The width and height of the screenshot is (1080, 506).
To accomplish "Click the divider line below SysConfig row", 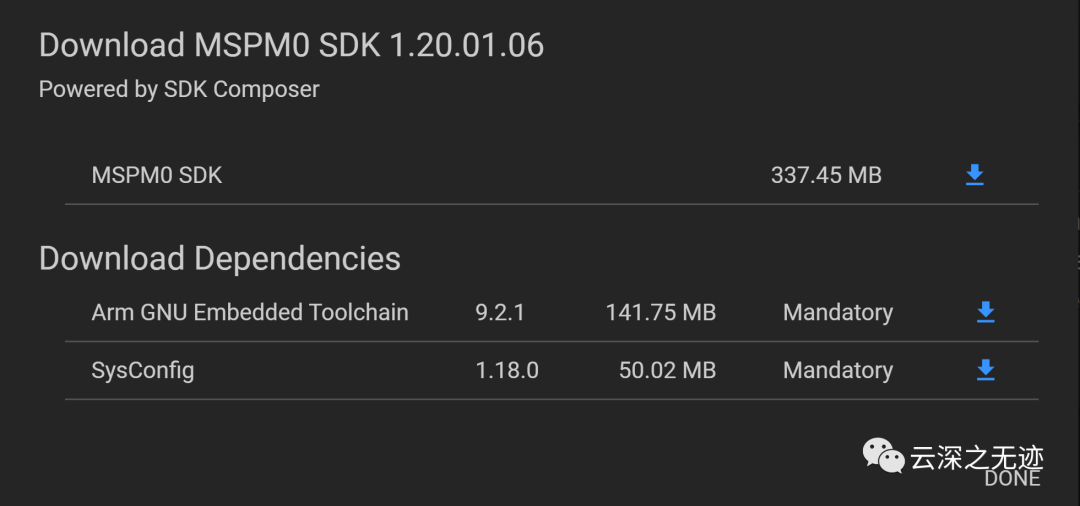I will point(551,400).
